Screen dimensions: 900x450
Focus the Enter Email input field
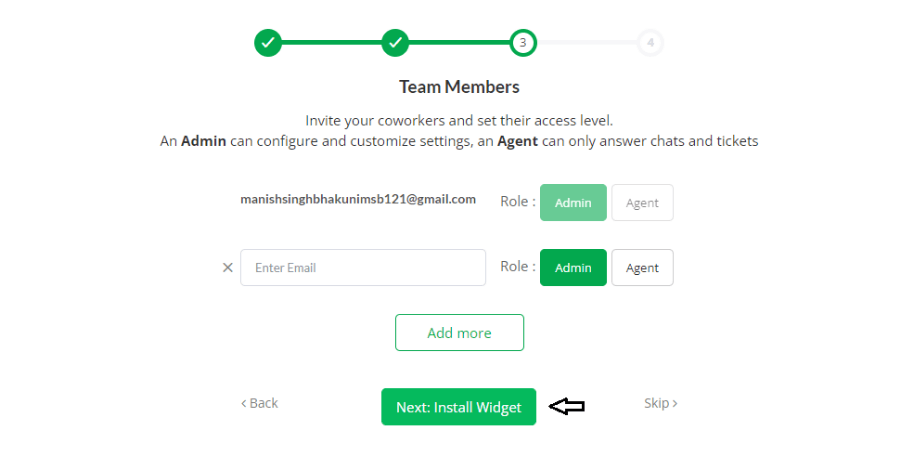[363, 267]
